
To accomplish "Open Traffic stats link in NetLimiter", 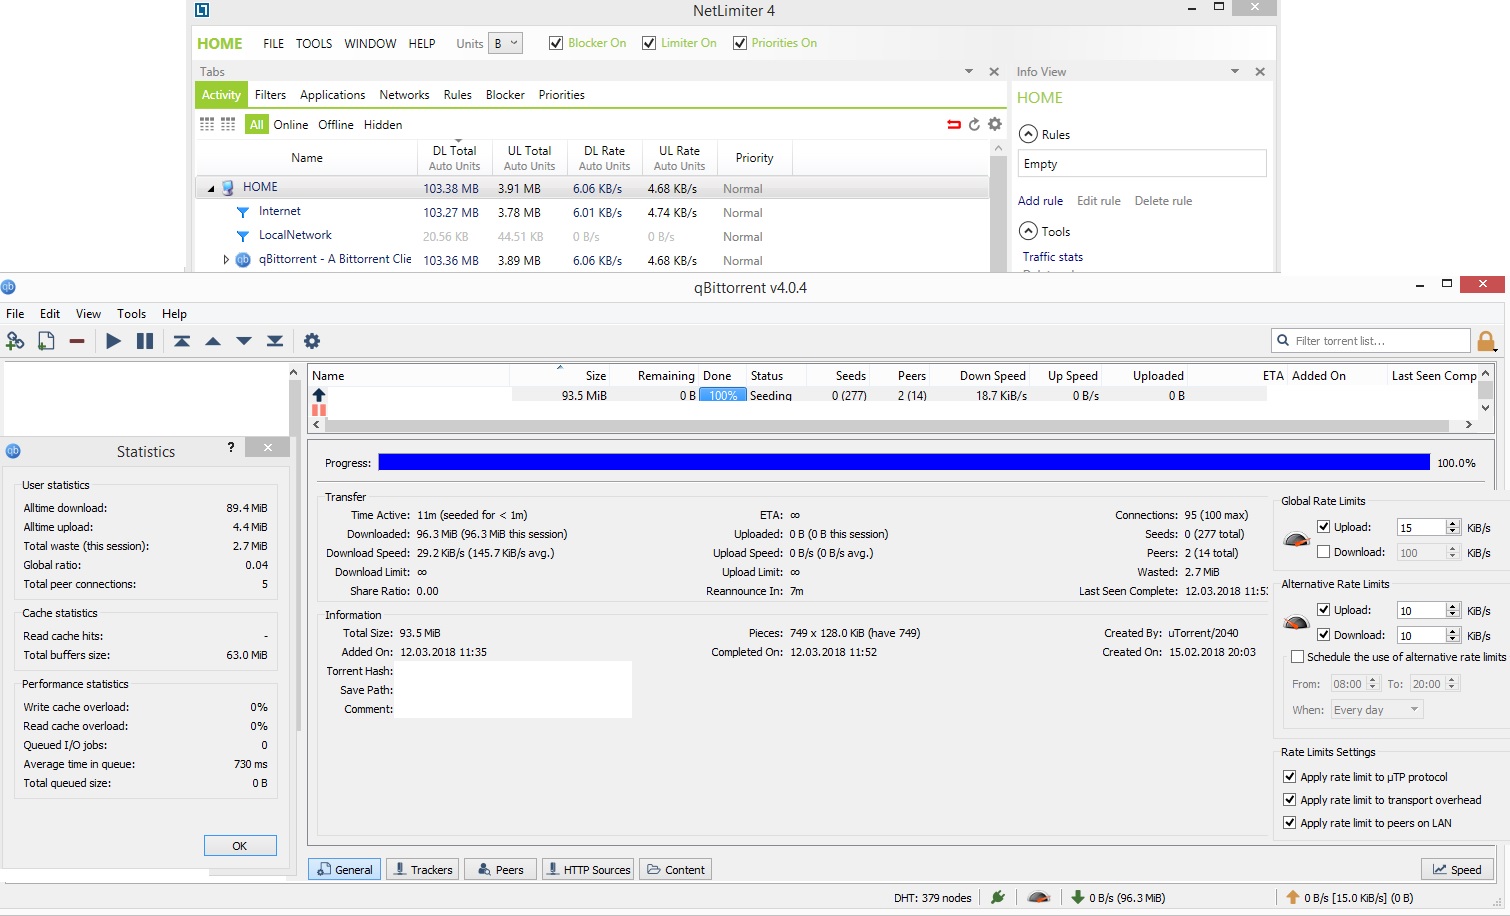I will [x=1052, y=257].
